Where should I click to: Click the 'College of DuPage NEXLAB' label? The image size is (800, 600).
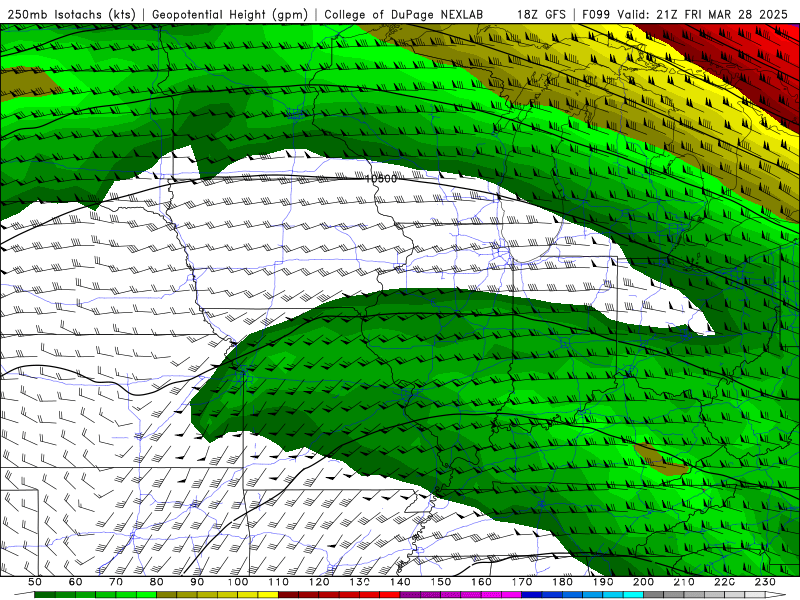coord(404,14)
